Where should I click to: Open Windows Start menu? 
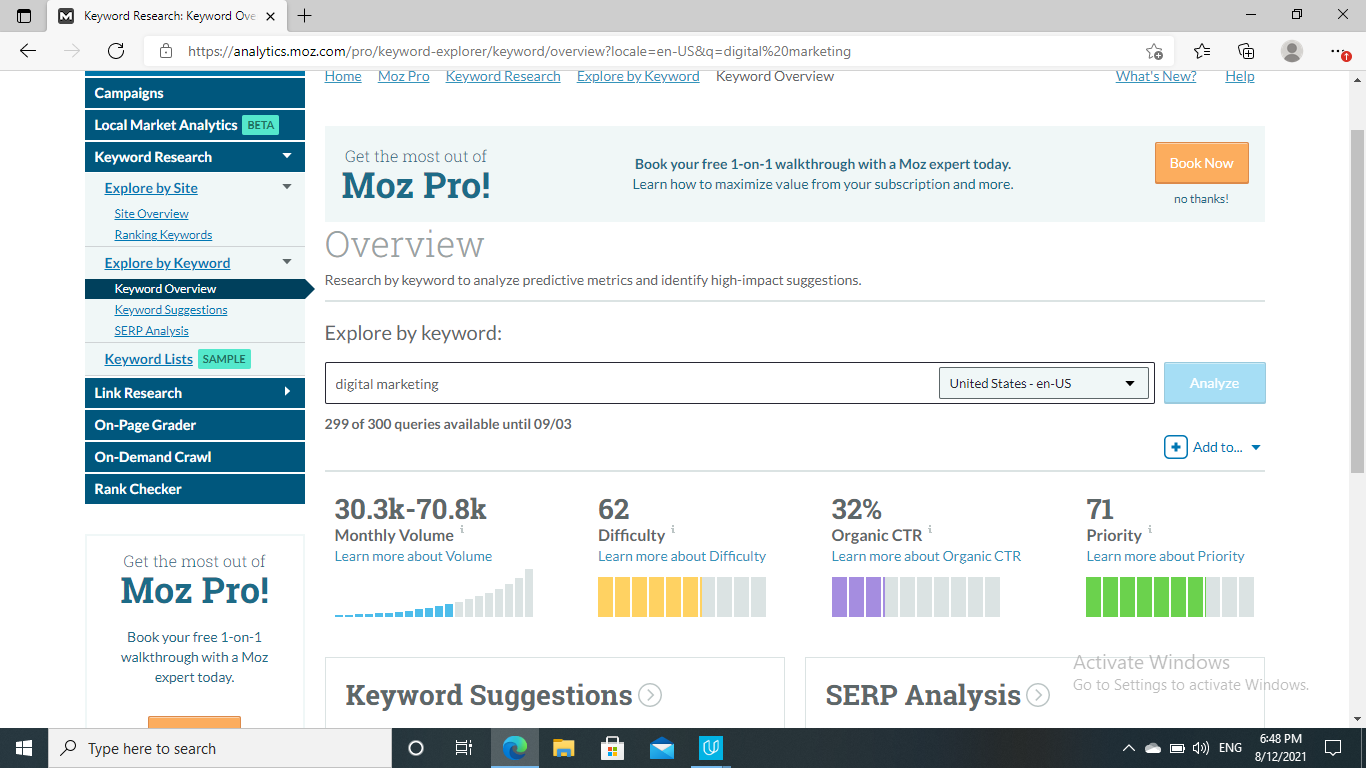24,748
